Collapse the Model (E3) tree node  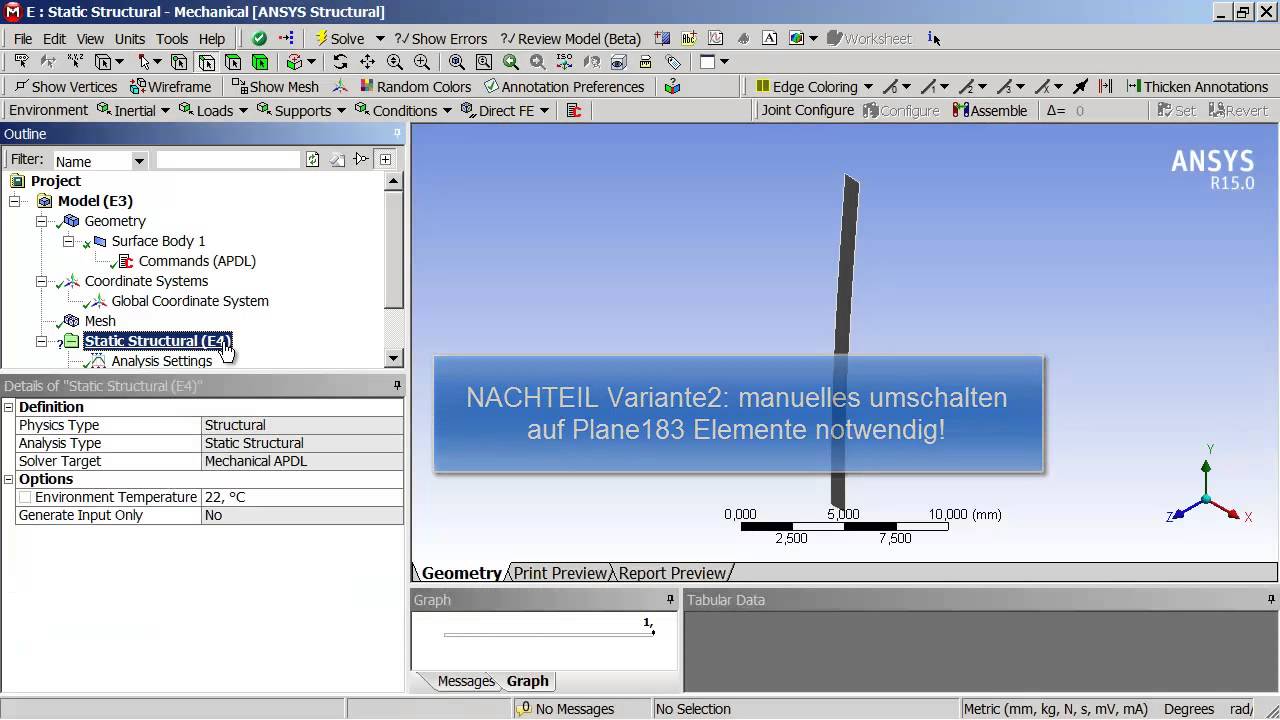(15, 201)
